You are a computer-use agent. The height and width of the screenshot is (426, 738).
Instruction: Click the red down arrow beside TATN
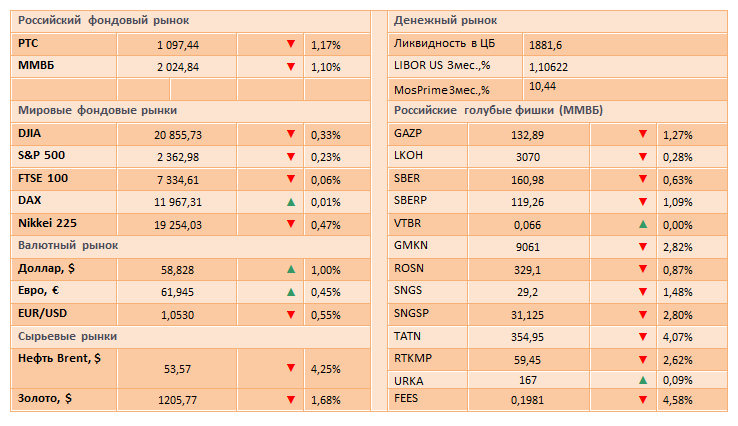click(x=643, y=337)
